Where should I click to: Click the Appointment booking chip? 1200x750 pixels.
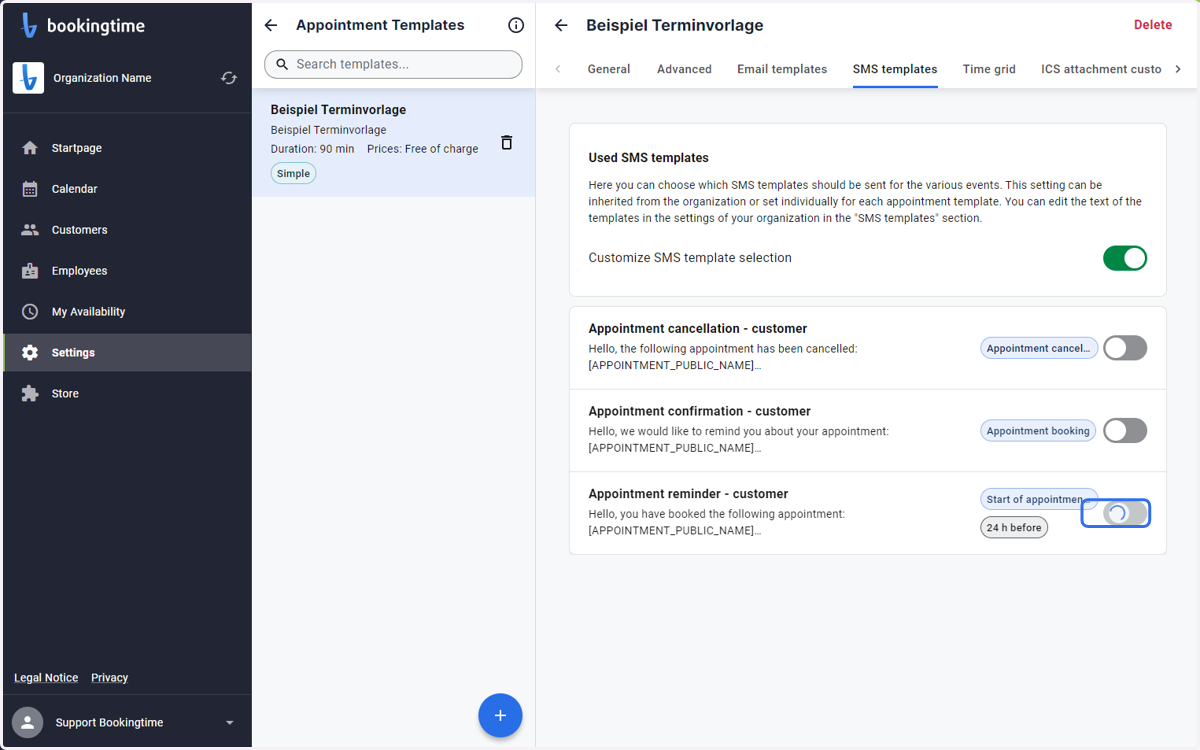pos(1038,431)
